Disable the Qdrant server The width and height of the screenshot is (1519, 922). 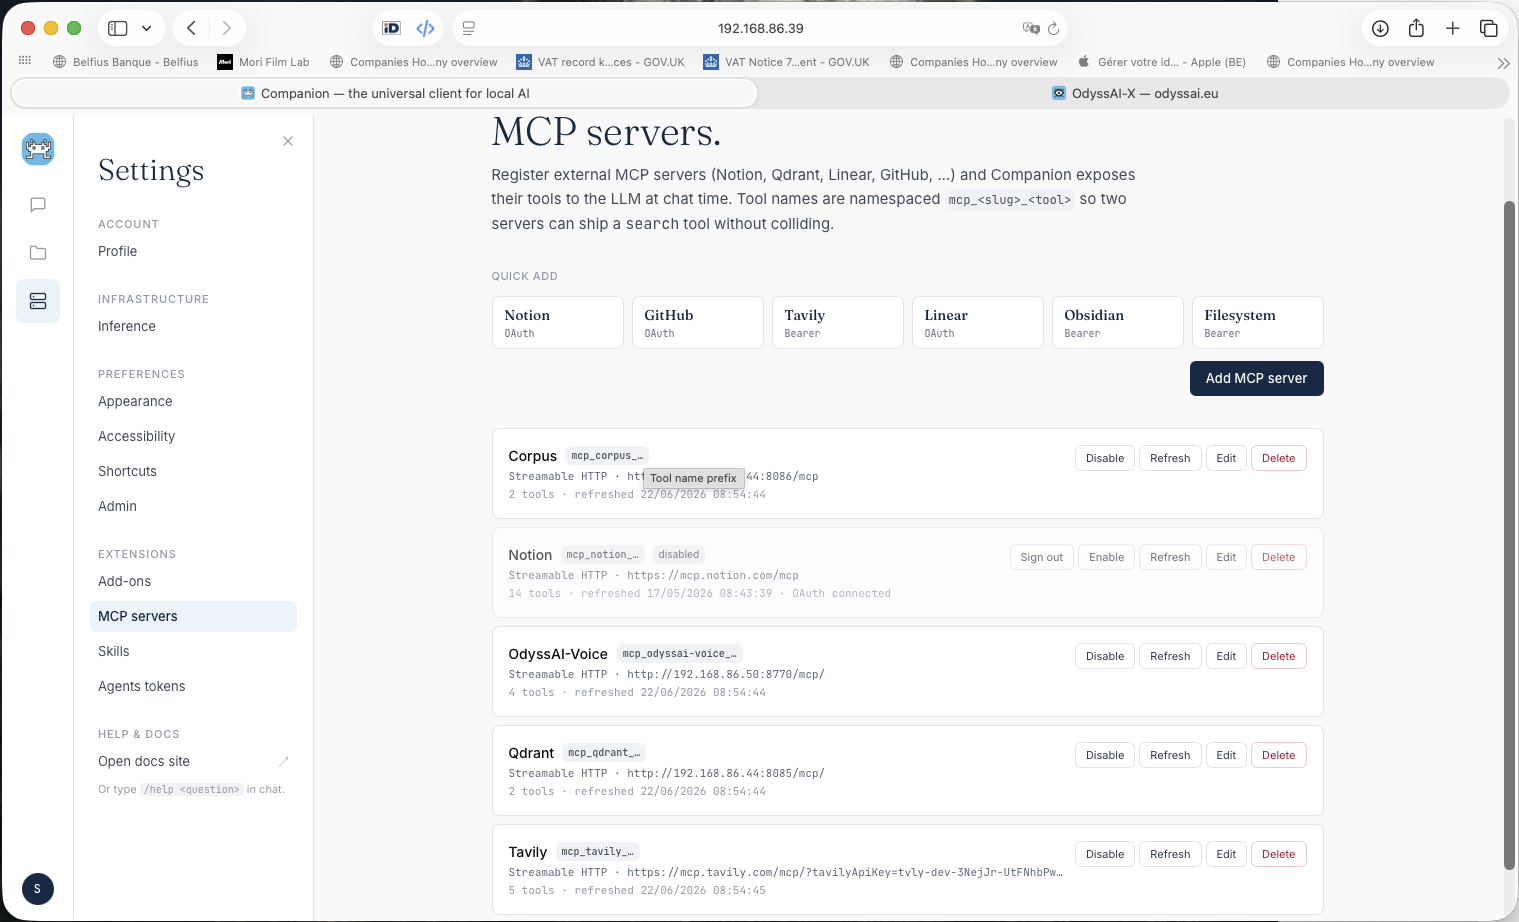pos(1105,755)
